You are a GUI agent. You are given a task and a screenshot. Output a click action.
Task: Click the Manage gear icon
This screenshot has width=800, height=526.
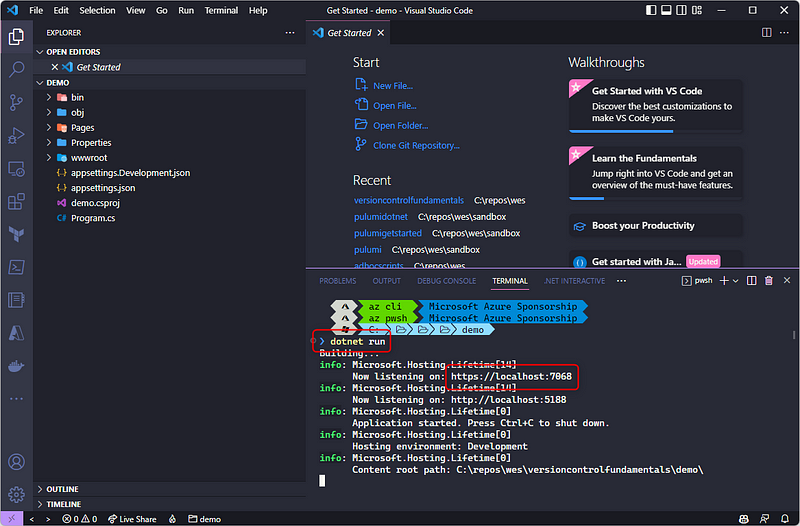[16, 494]
